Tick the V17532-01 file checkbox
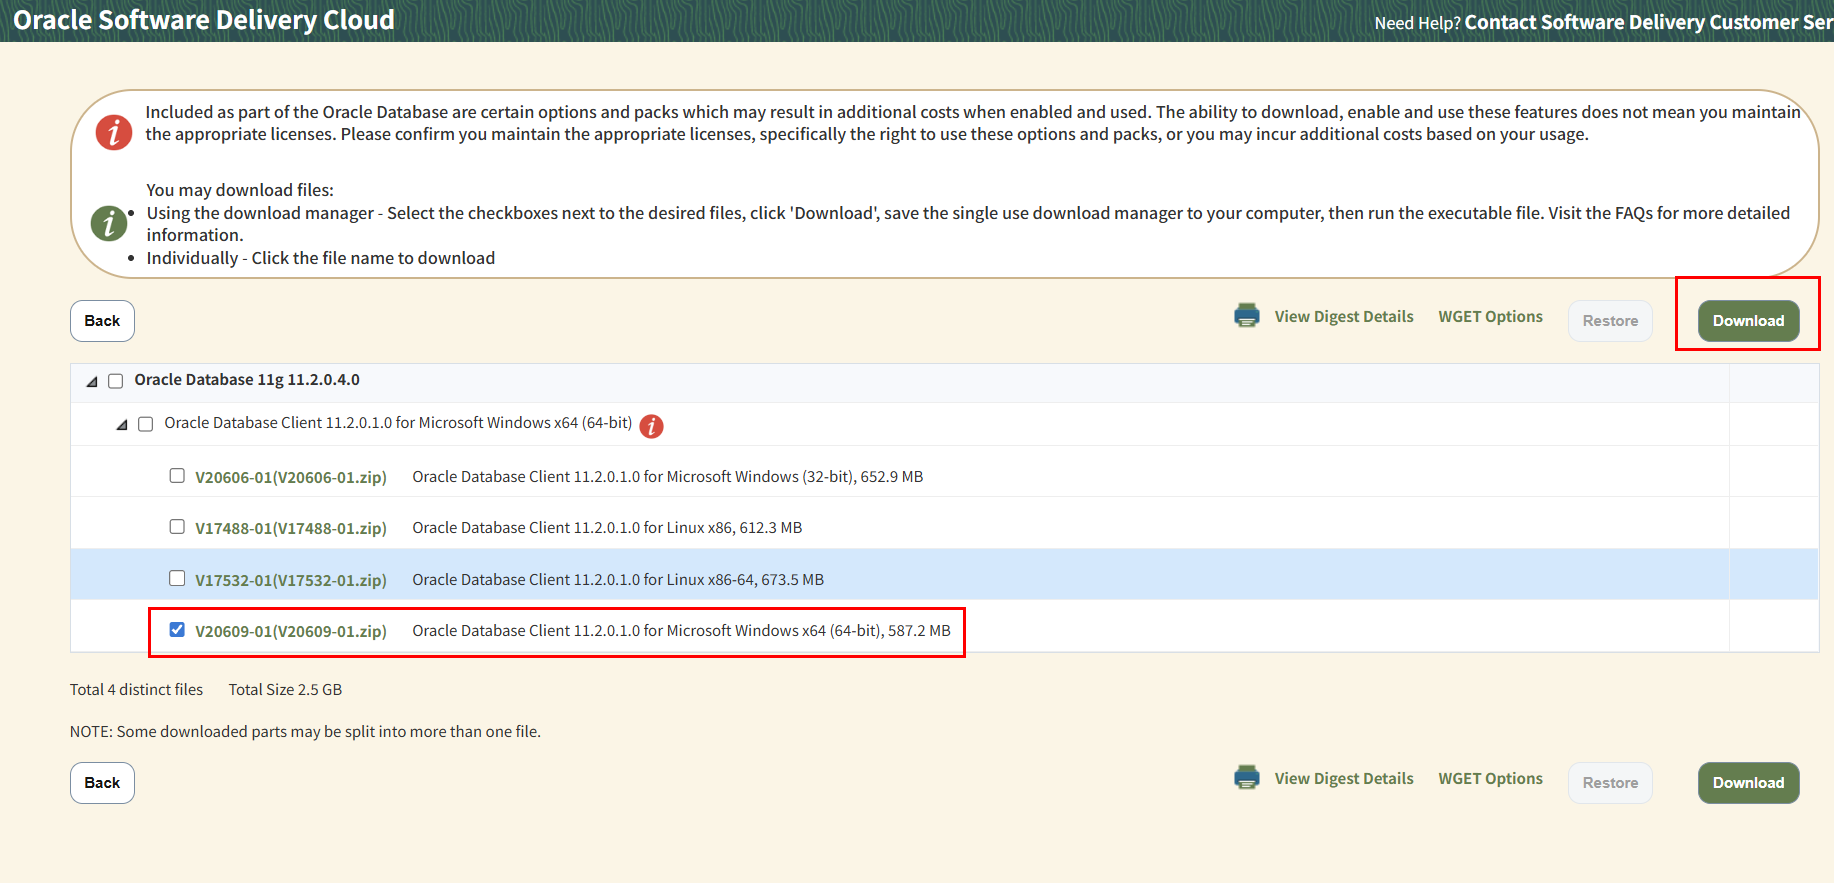 pyautogui.click(x=177, y=578)
